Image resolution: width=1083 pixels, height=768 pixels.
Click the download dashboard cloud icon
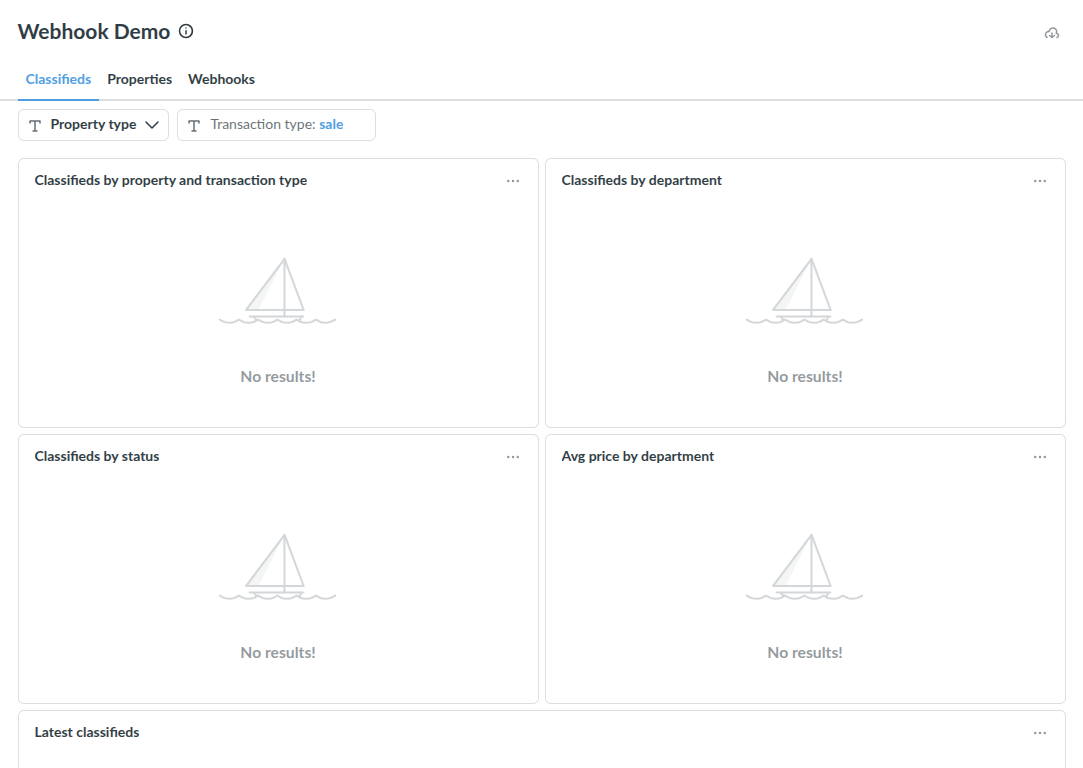1051,33
